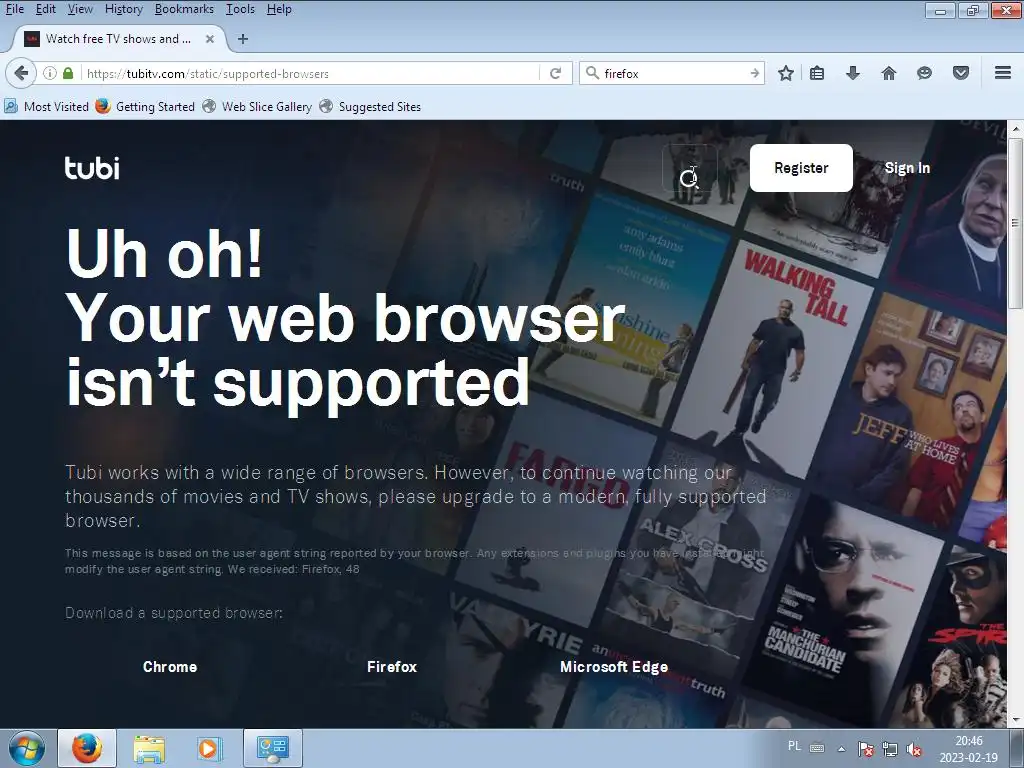Go back with the browser back arrow
This screenshot has width=1024, height=768.
click(x=21, y=73)
